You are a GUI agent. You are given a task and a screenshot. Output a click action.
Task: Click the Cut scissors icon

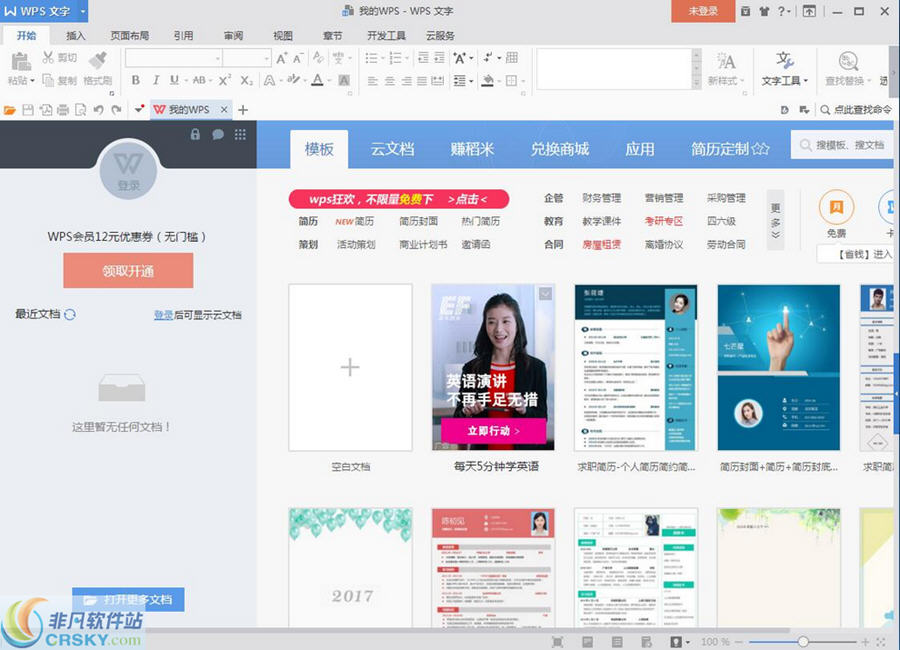[x=48, y=57]
